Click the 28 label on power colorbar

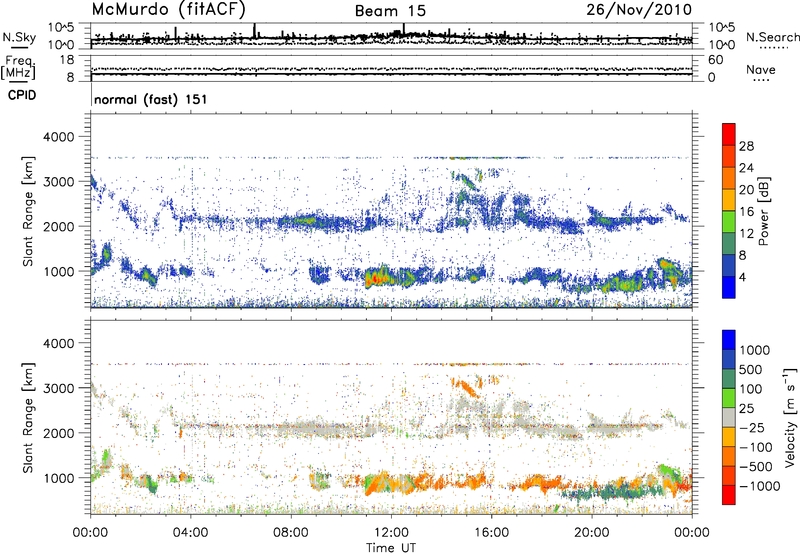pyautogui.click(x=746, y=146)
